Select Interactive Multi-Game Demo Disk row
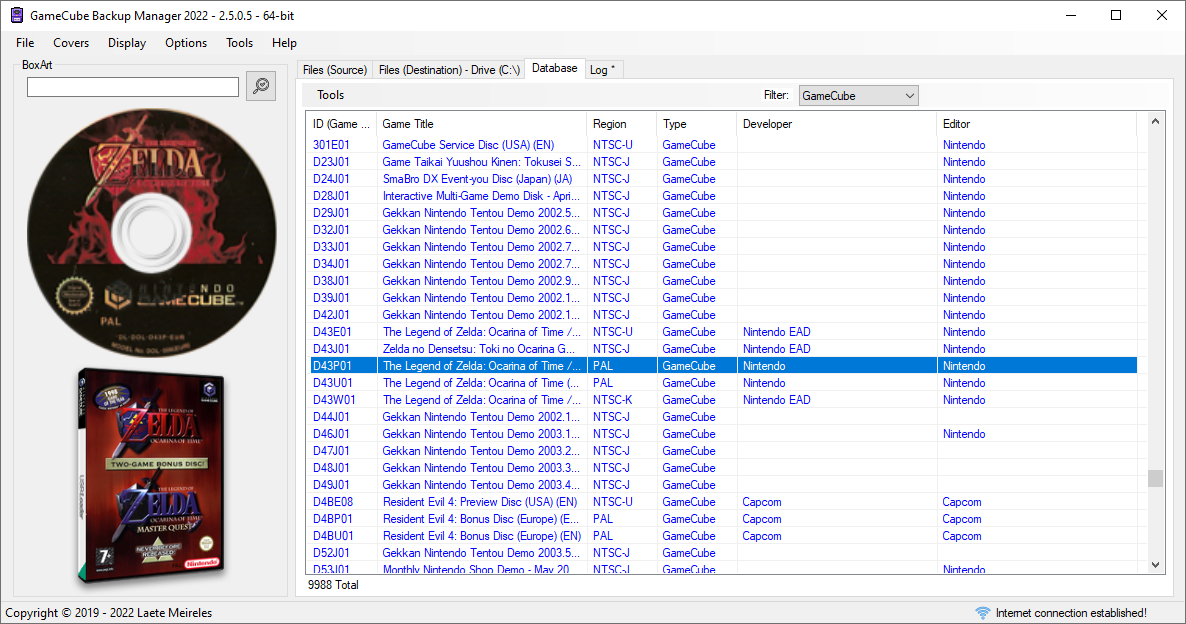 coord(724,196)
